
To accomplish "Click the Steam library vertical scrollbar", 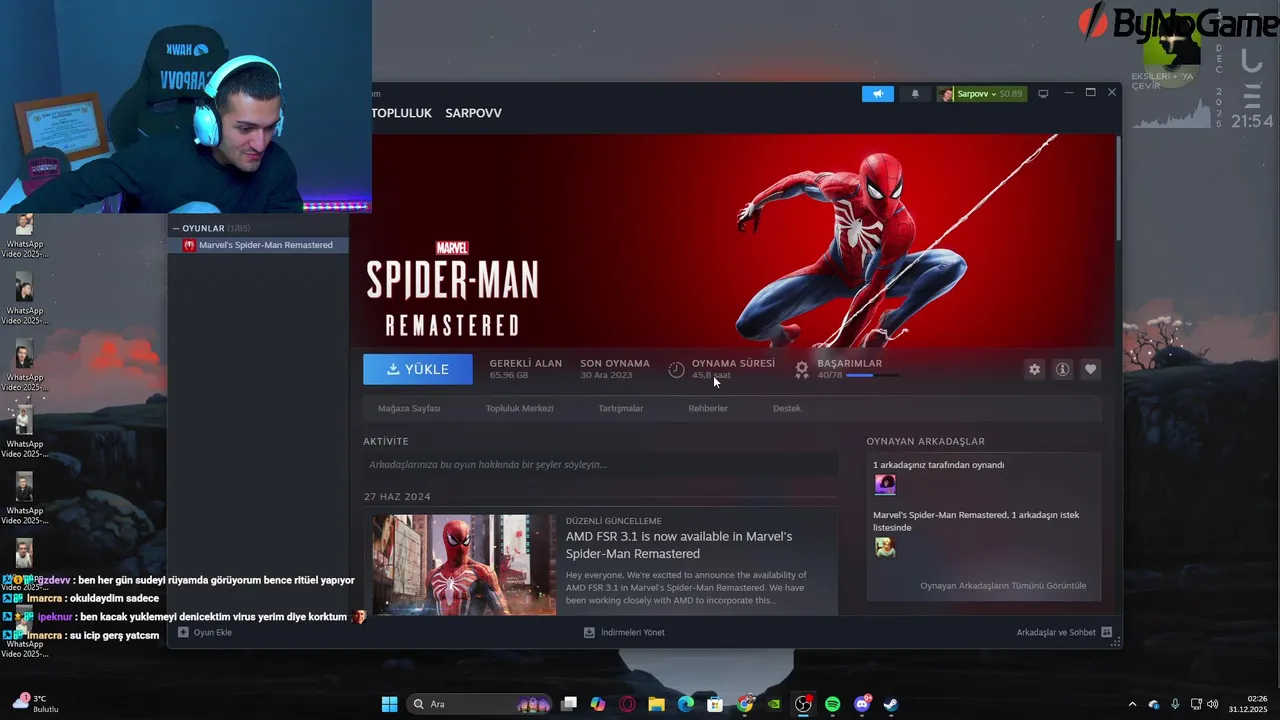I will point(1118,188).
